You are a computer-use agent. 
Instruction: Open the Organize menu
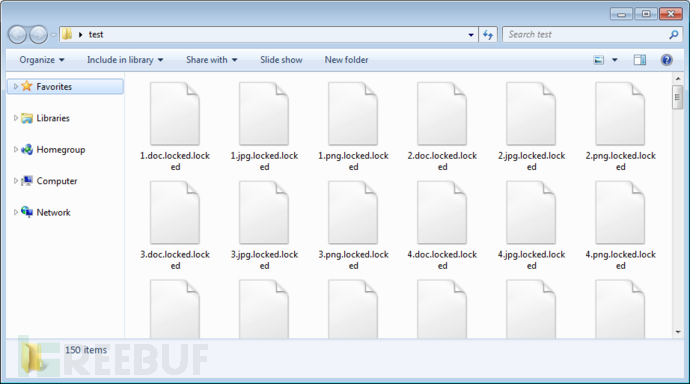42,60
